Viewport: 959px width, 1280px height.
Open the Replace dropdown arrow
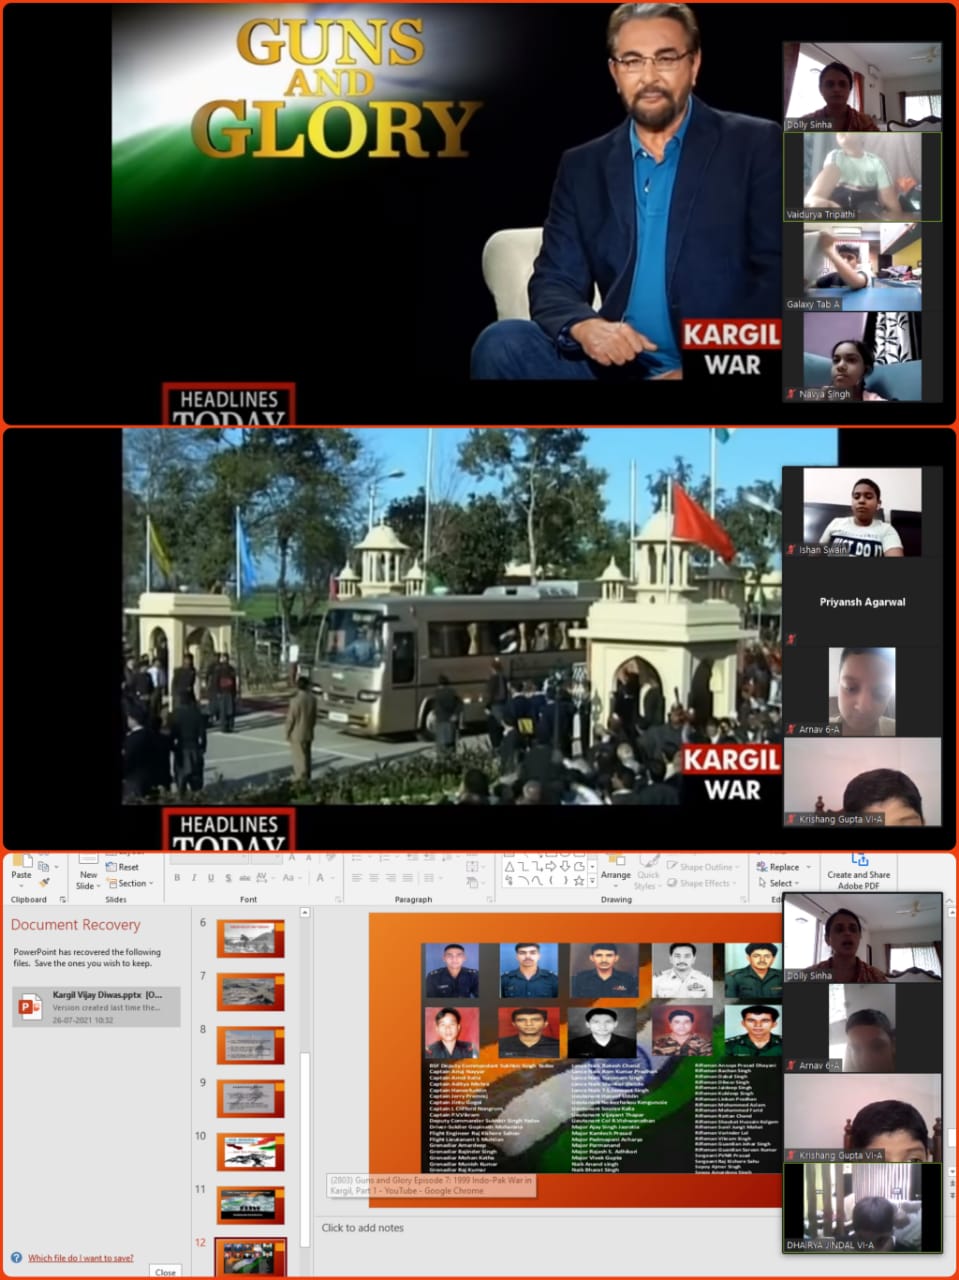(x=808, y=867)
